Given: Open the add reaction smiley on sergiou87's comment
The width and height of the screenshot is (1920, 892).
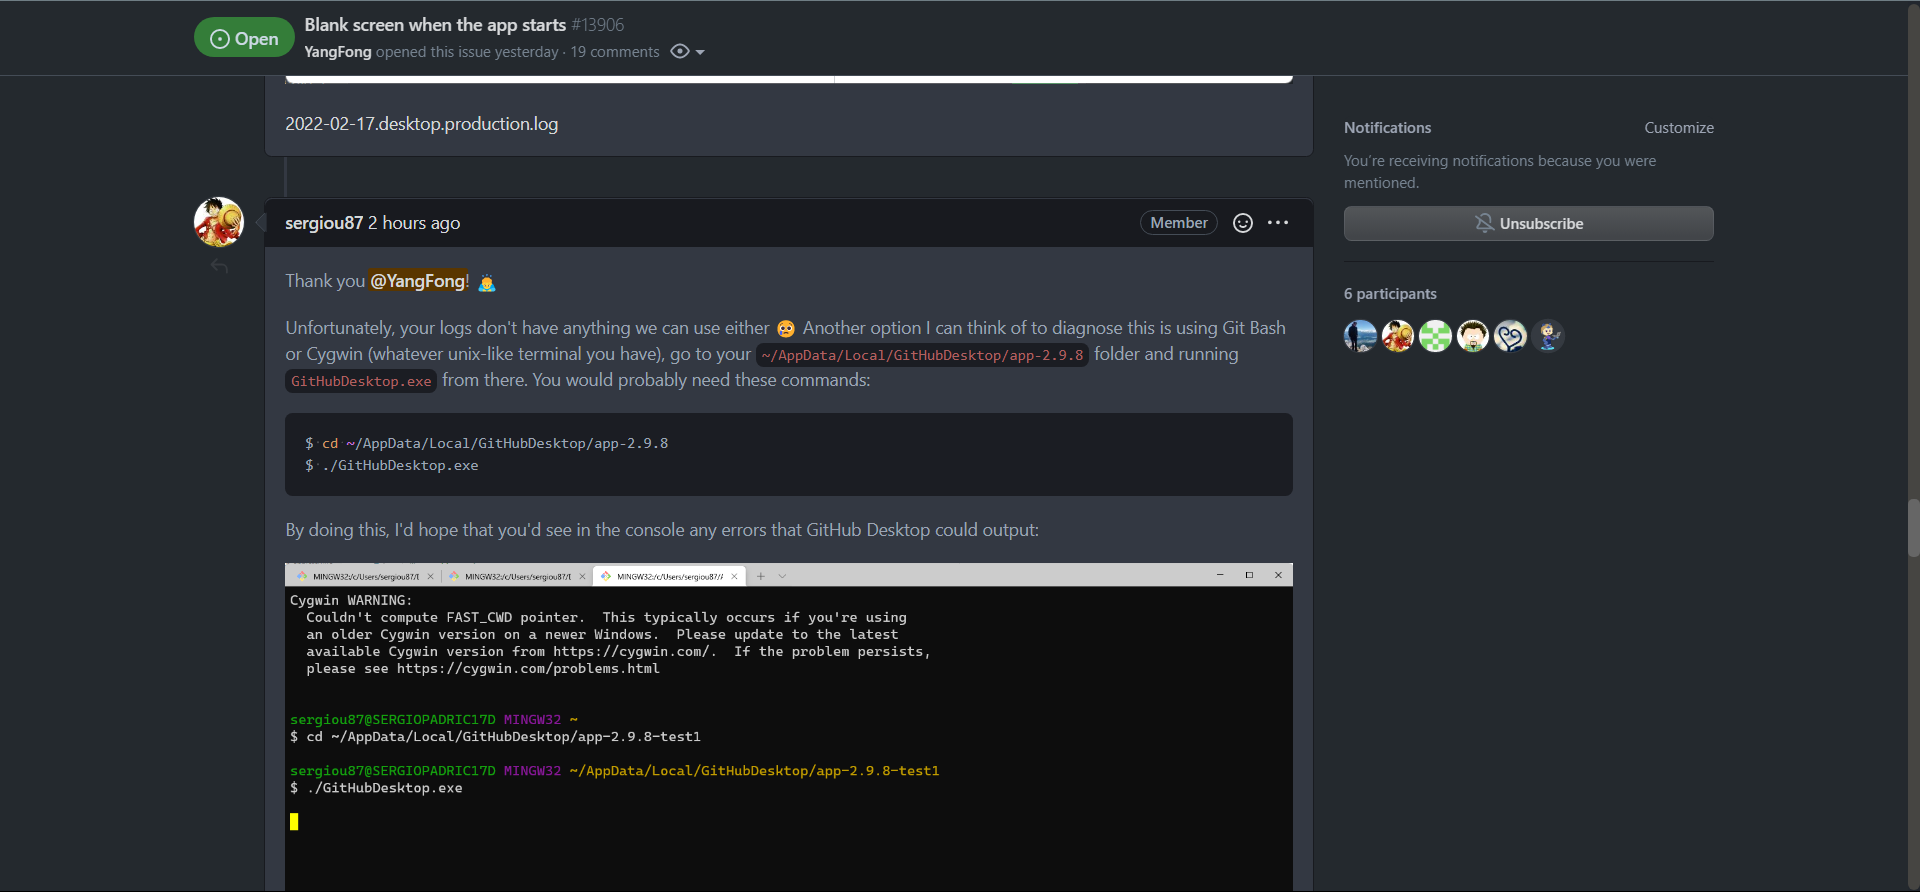Looking at the screenshot, I should coord(1242,223).
